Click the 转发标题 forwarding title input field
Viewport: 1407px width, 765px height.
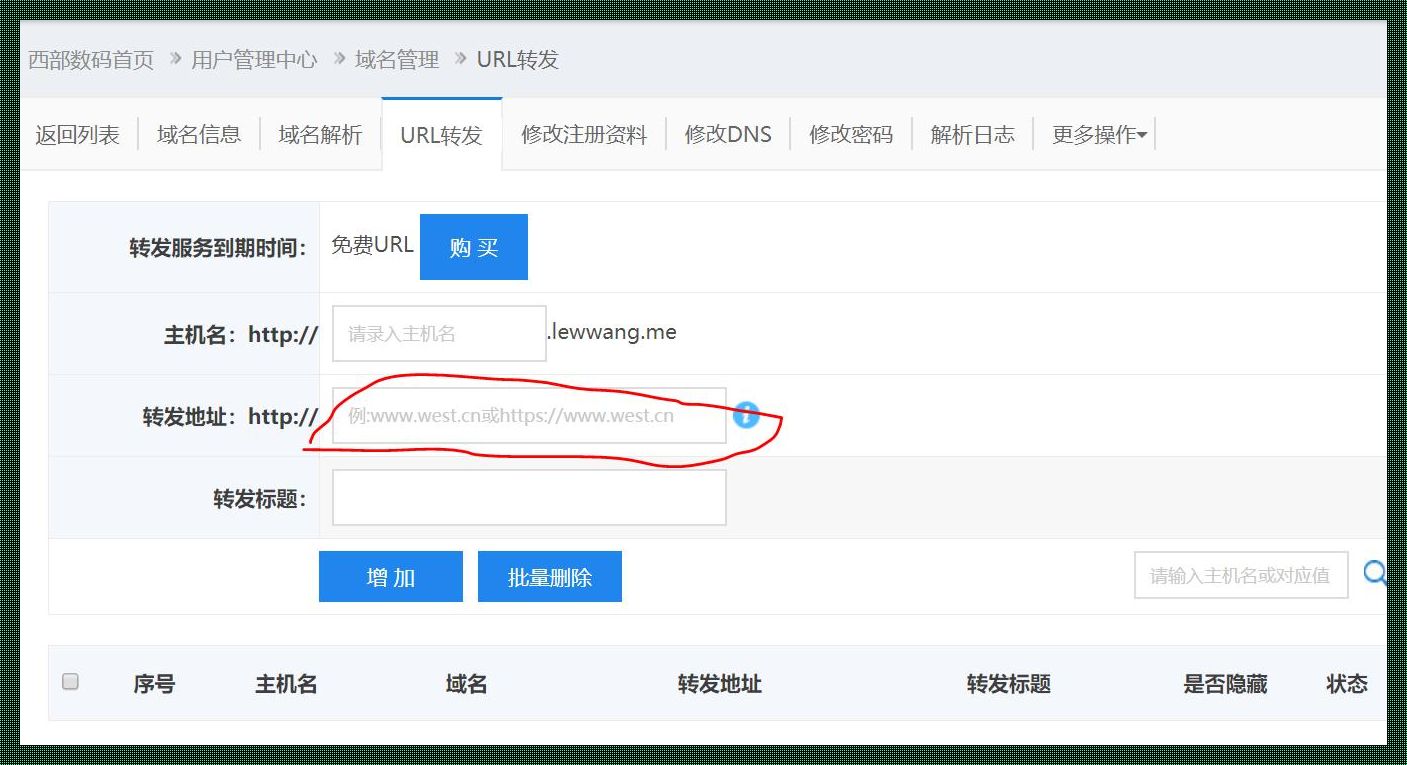528,497
